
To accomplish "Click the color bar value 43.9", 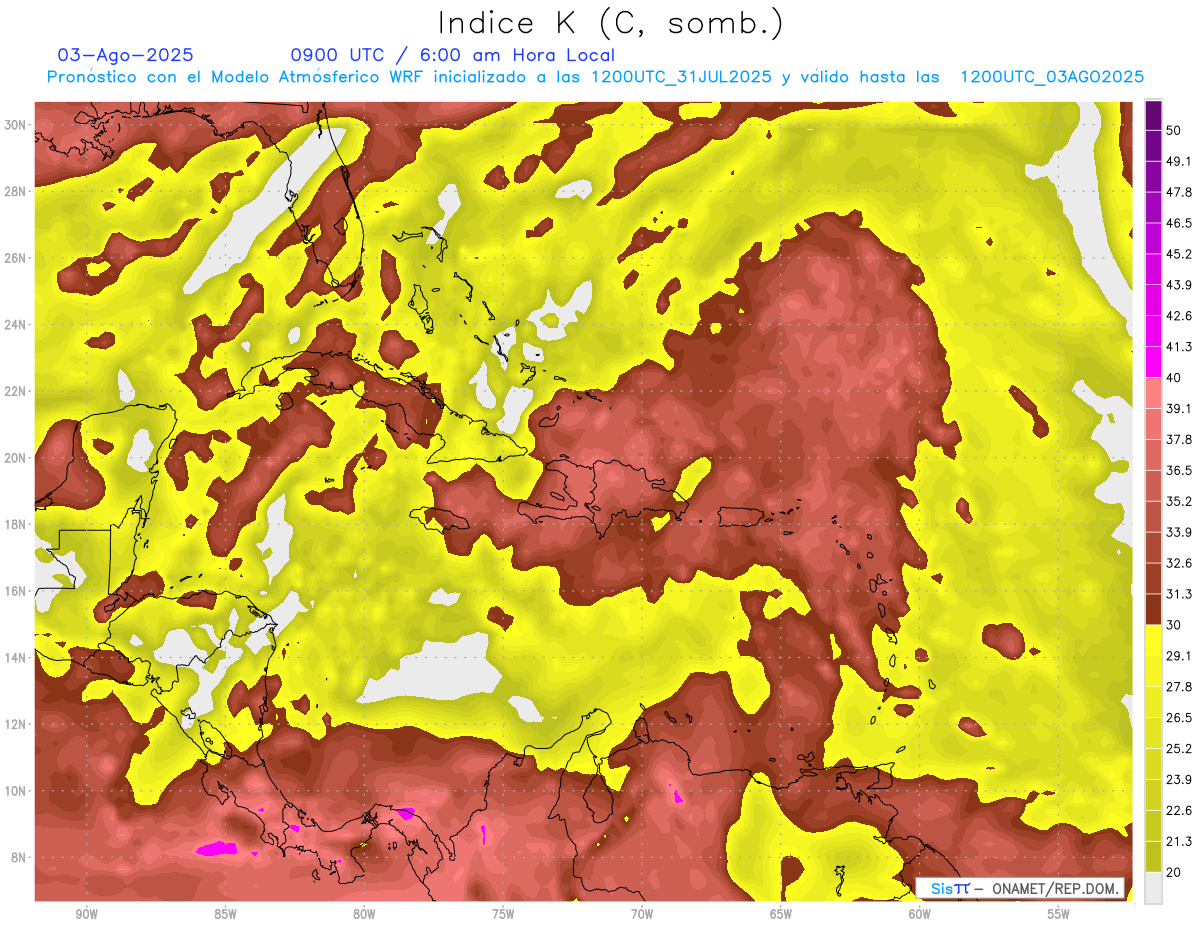I will point(1178,285).
